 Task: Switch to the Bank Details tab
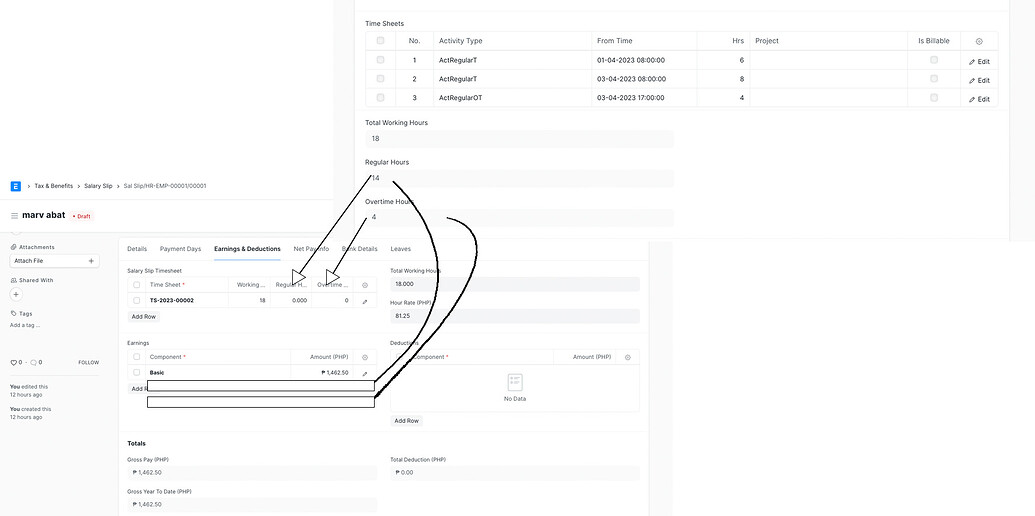(x=360, y=249)
